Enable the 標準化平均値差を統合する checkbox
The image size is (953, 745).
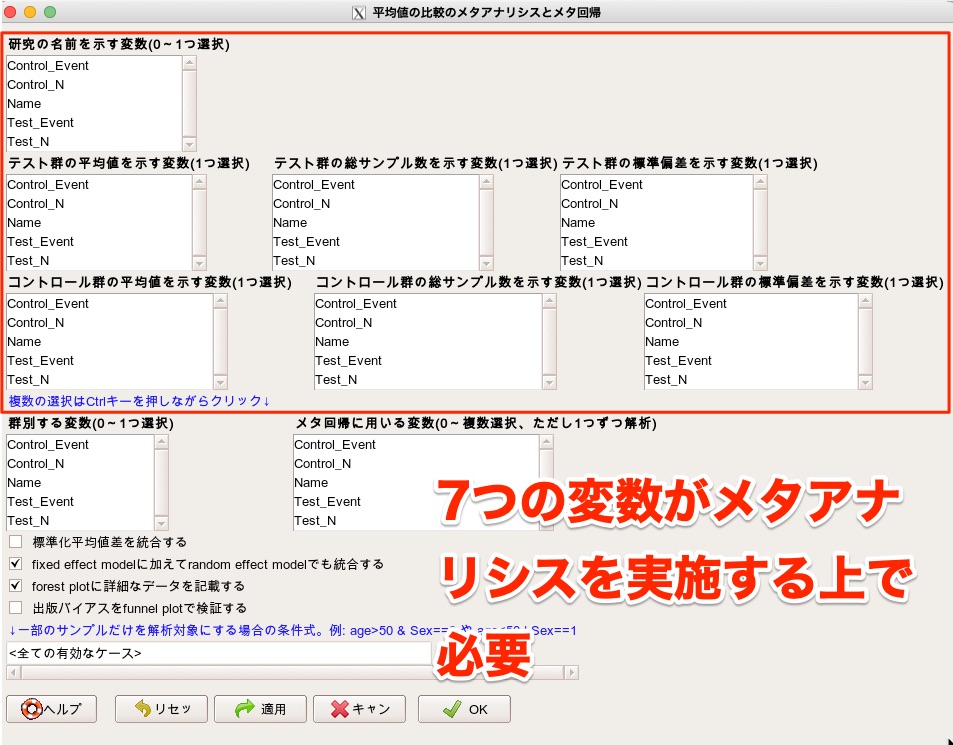click(15, 542)
